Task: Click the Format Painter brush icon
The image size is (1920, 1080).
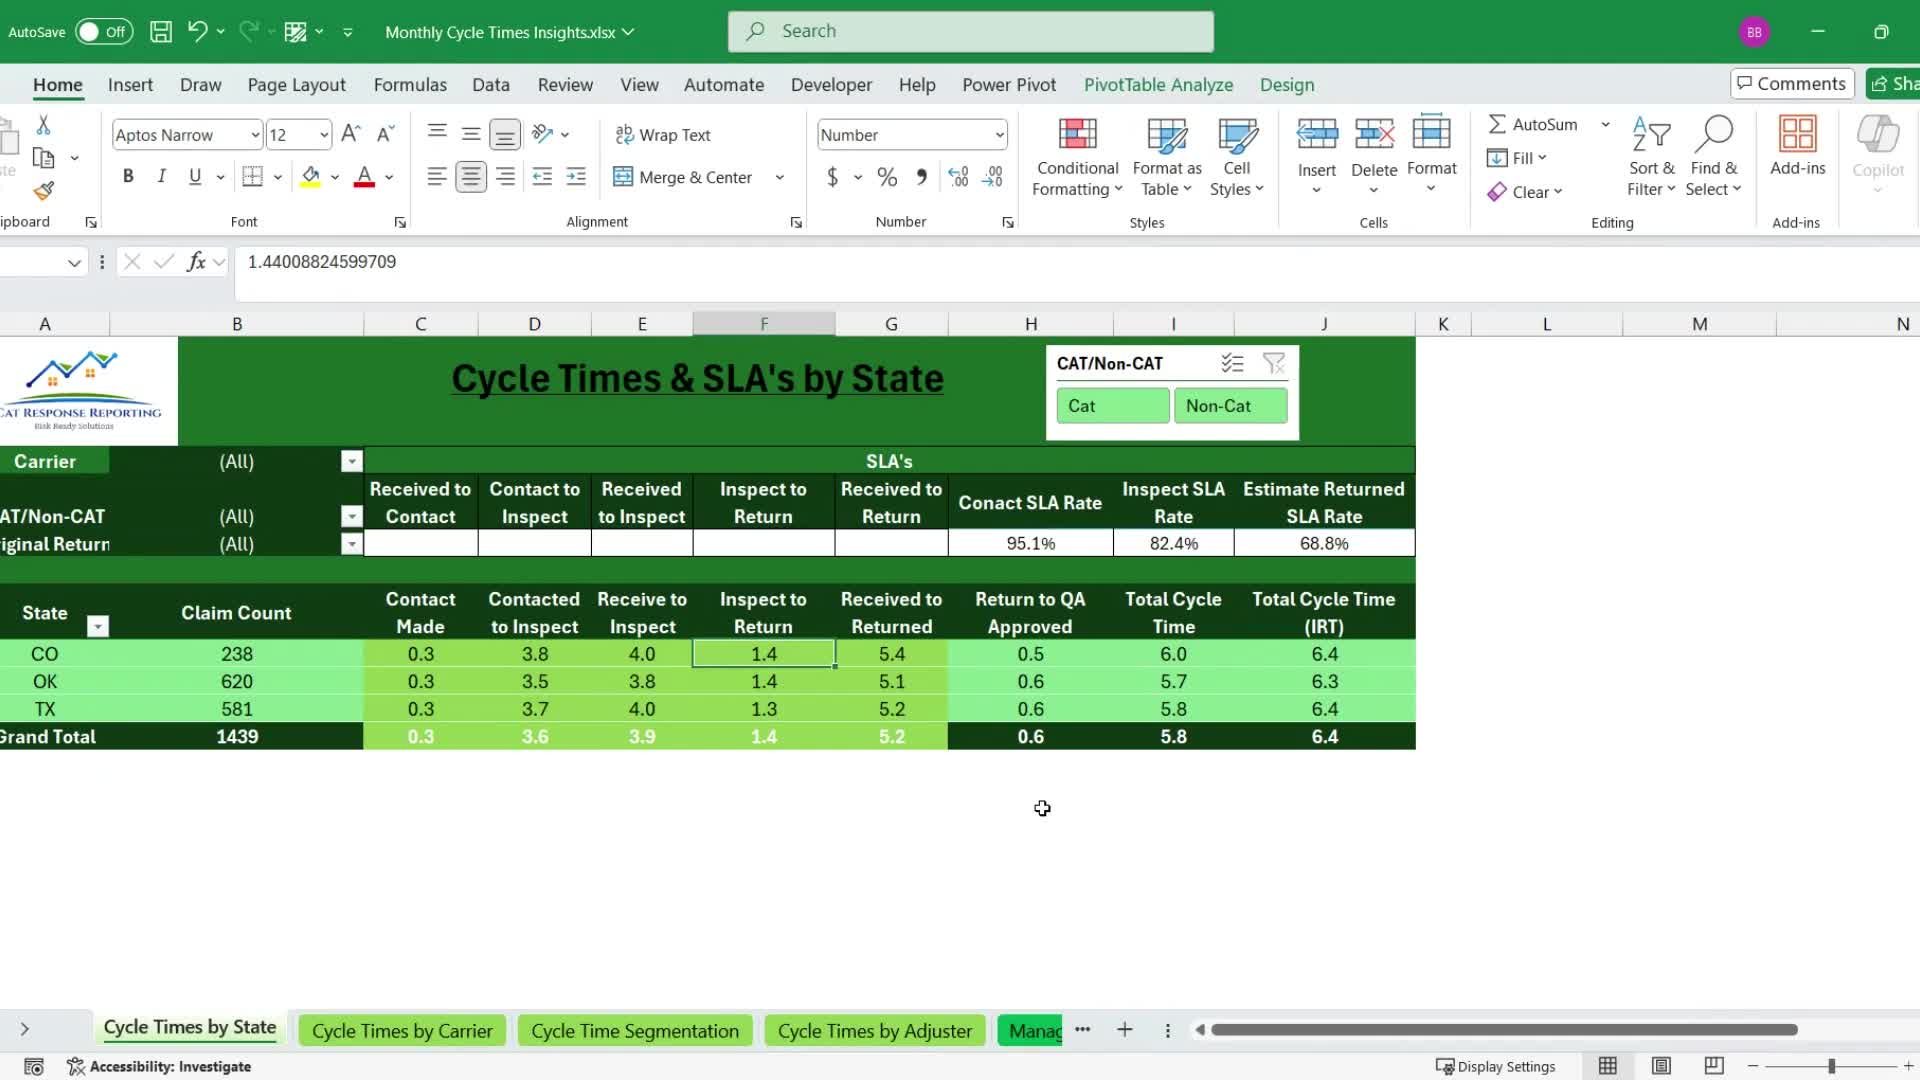Action: tap(43, 190)
